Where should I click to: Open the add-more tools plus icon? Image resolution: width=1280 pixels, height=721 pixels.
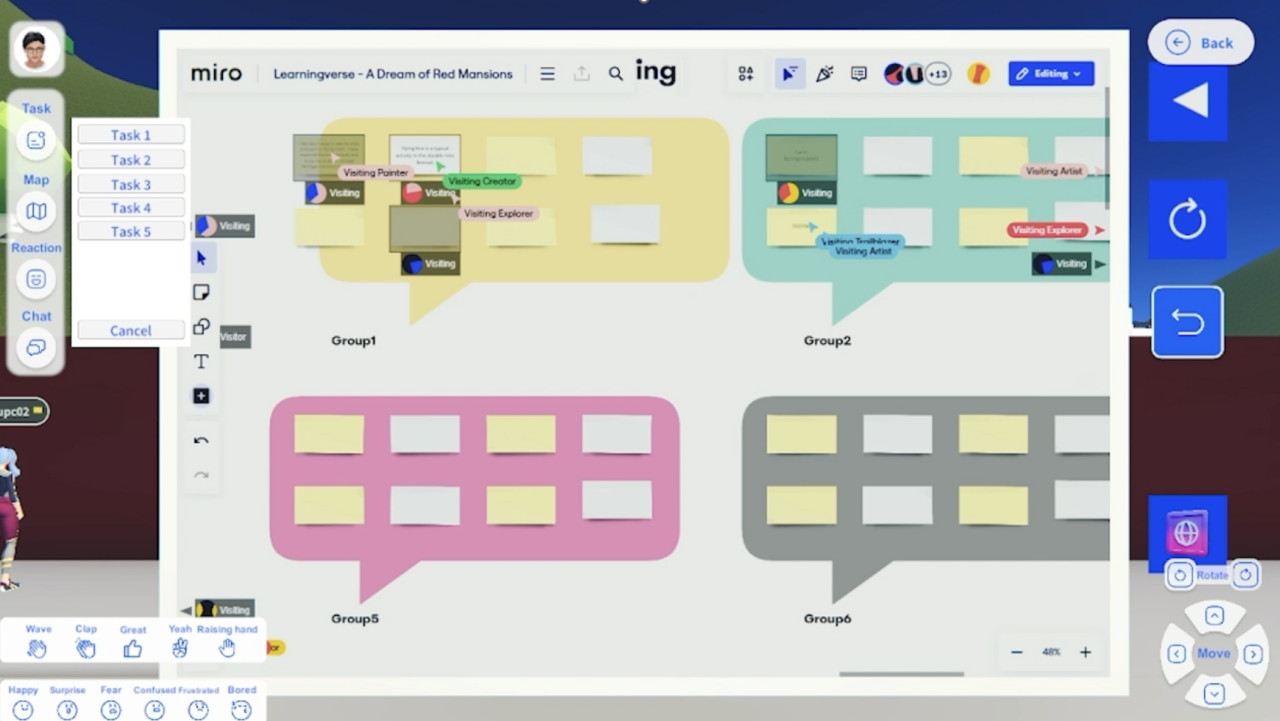click(x=200, y=396)
